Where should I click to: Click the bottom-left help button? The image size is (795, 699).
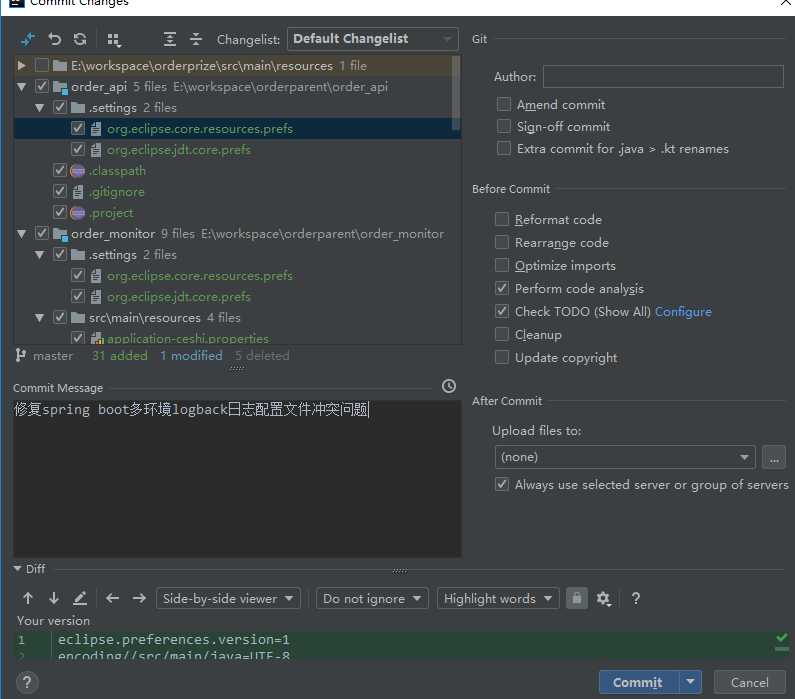pos(27,682)
